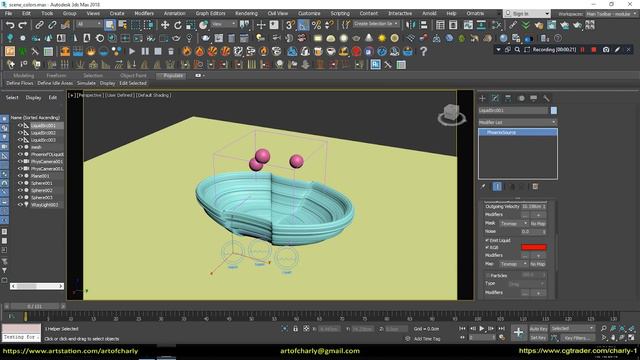
Task: Open the Modifiers menu
Action: tap(144, 13)
